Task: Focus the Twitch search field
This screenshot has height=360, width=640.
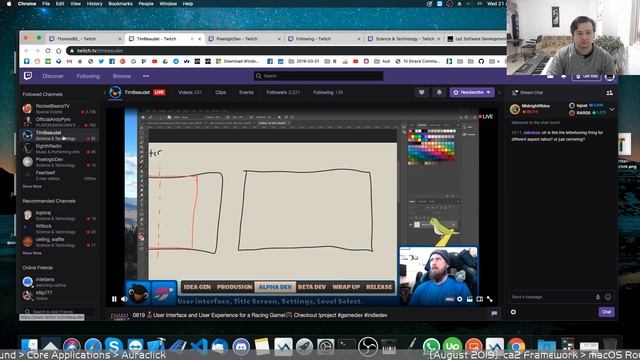Action: click(x=318, y=76)
